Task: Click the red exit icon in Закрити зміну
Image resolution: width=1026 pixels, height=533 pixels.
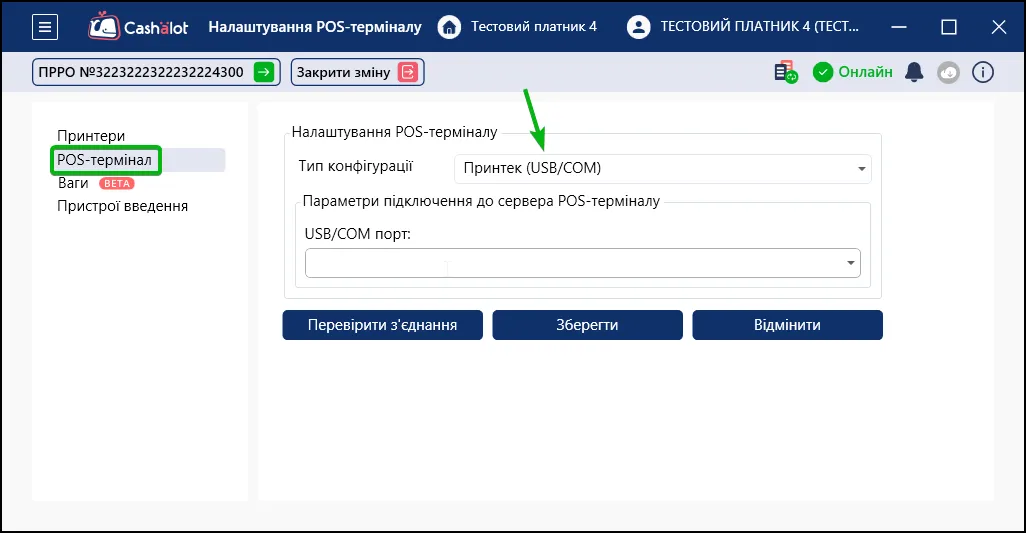Action: pos(408,72)
